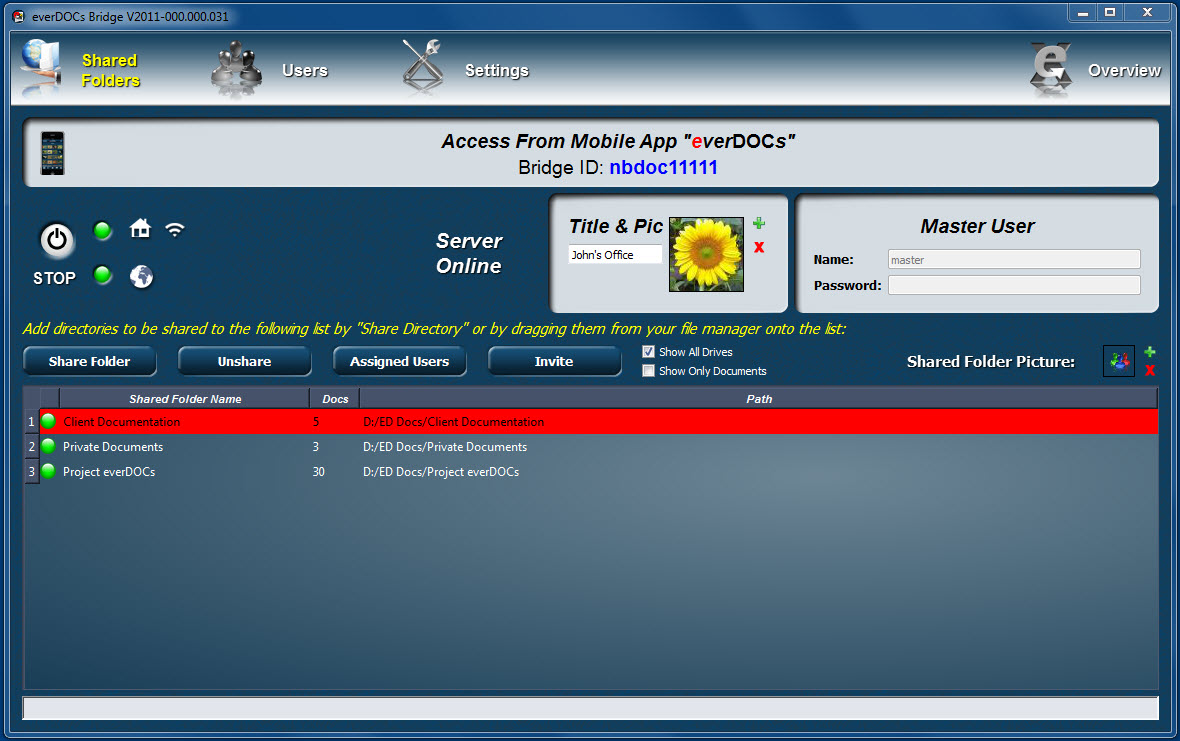This screenshot has height=741, width=1180.
Task: Click the shared folder picture thumbnail
Action: pos(1119,361)
